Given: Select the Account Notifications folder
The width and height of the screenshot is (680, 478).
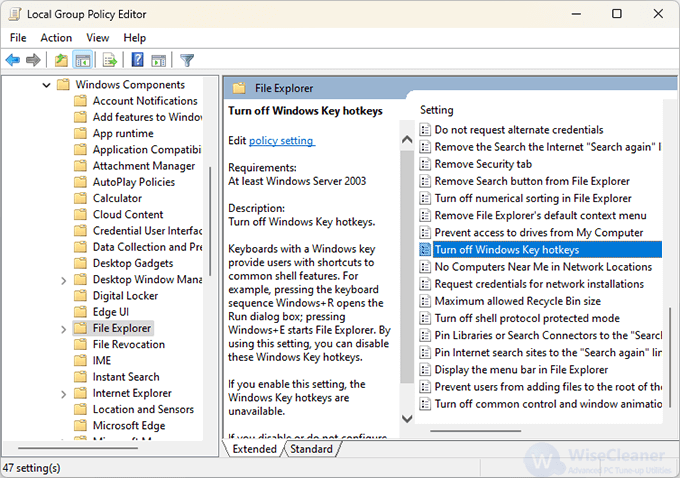Looking at the screenshot, I should click(x=145, y=101).
